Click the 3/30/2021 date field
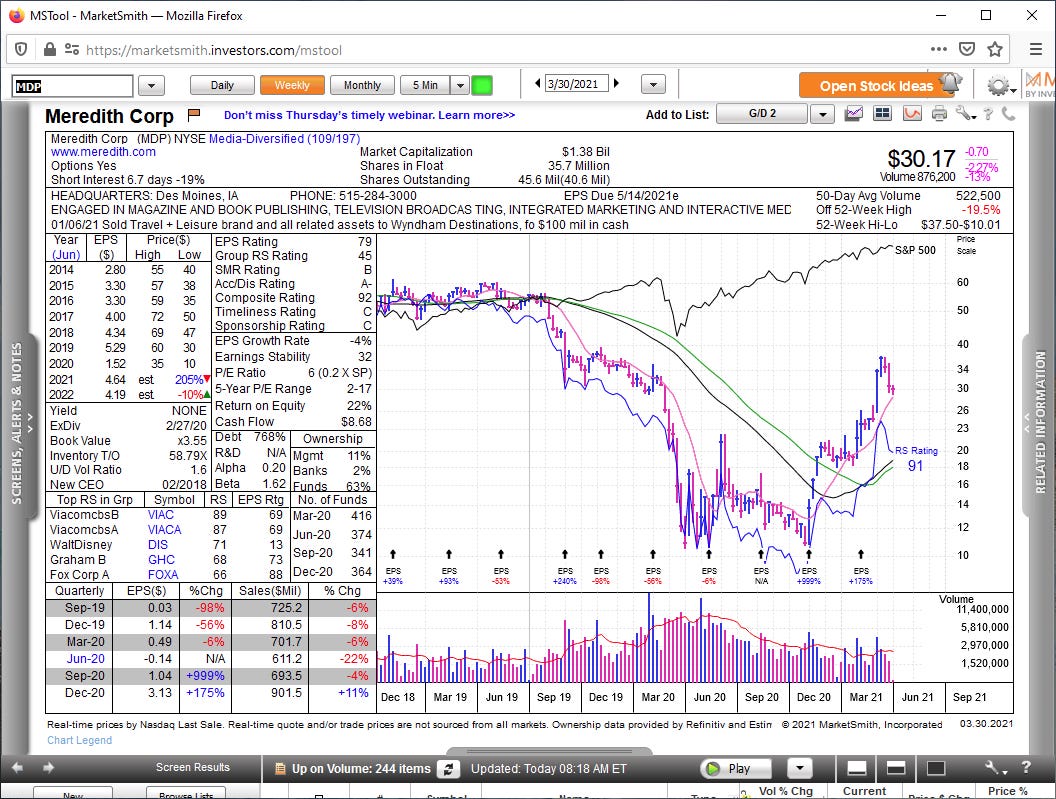The width and height of the screenshot is (1056, 799). pyautogui.click(x=576, y=84)
